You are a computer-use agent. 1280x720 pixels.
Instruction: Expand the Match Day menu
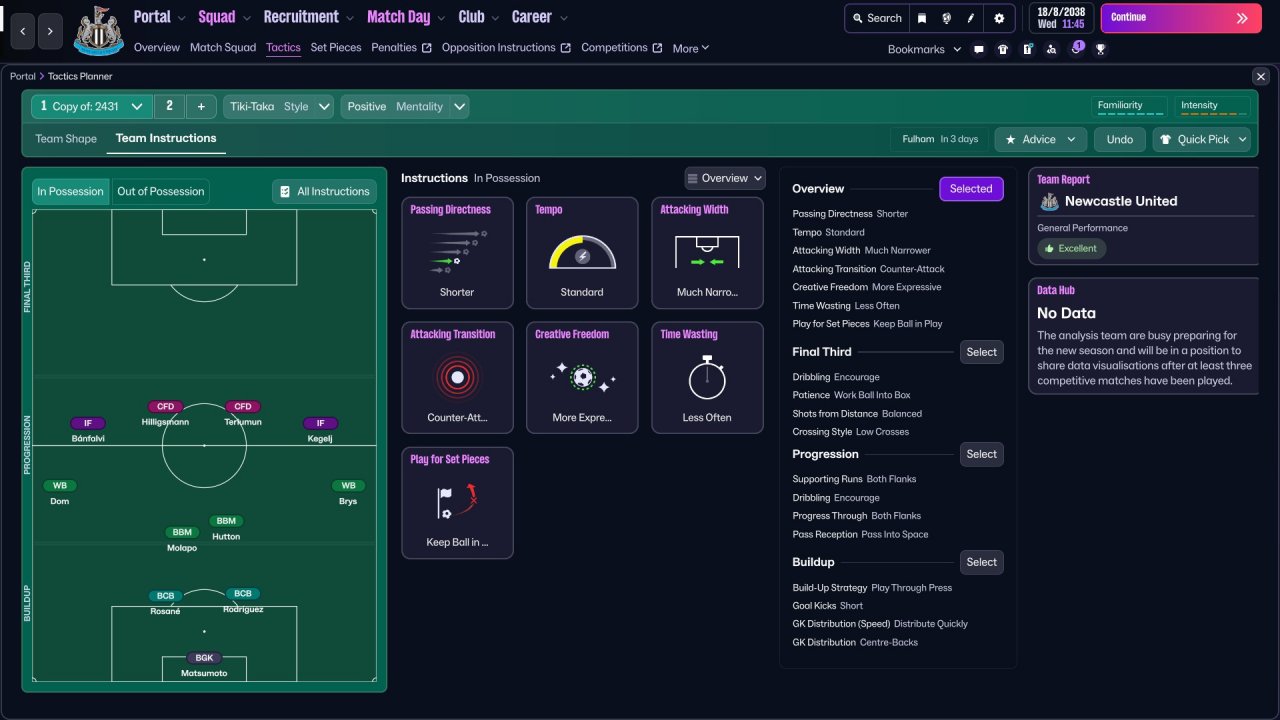pyautogui.click(x=406, y=17)
